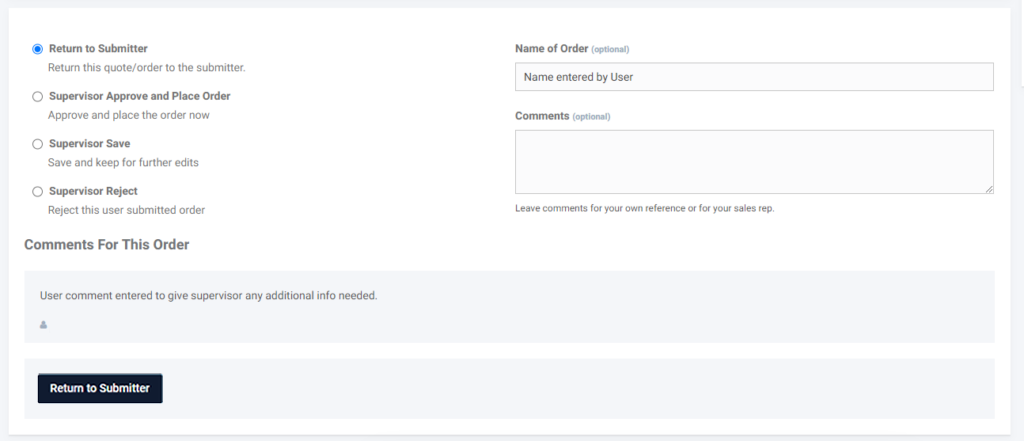Click "Approve and place the order now" description

[128, 115]
